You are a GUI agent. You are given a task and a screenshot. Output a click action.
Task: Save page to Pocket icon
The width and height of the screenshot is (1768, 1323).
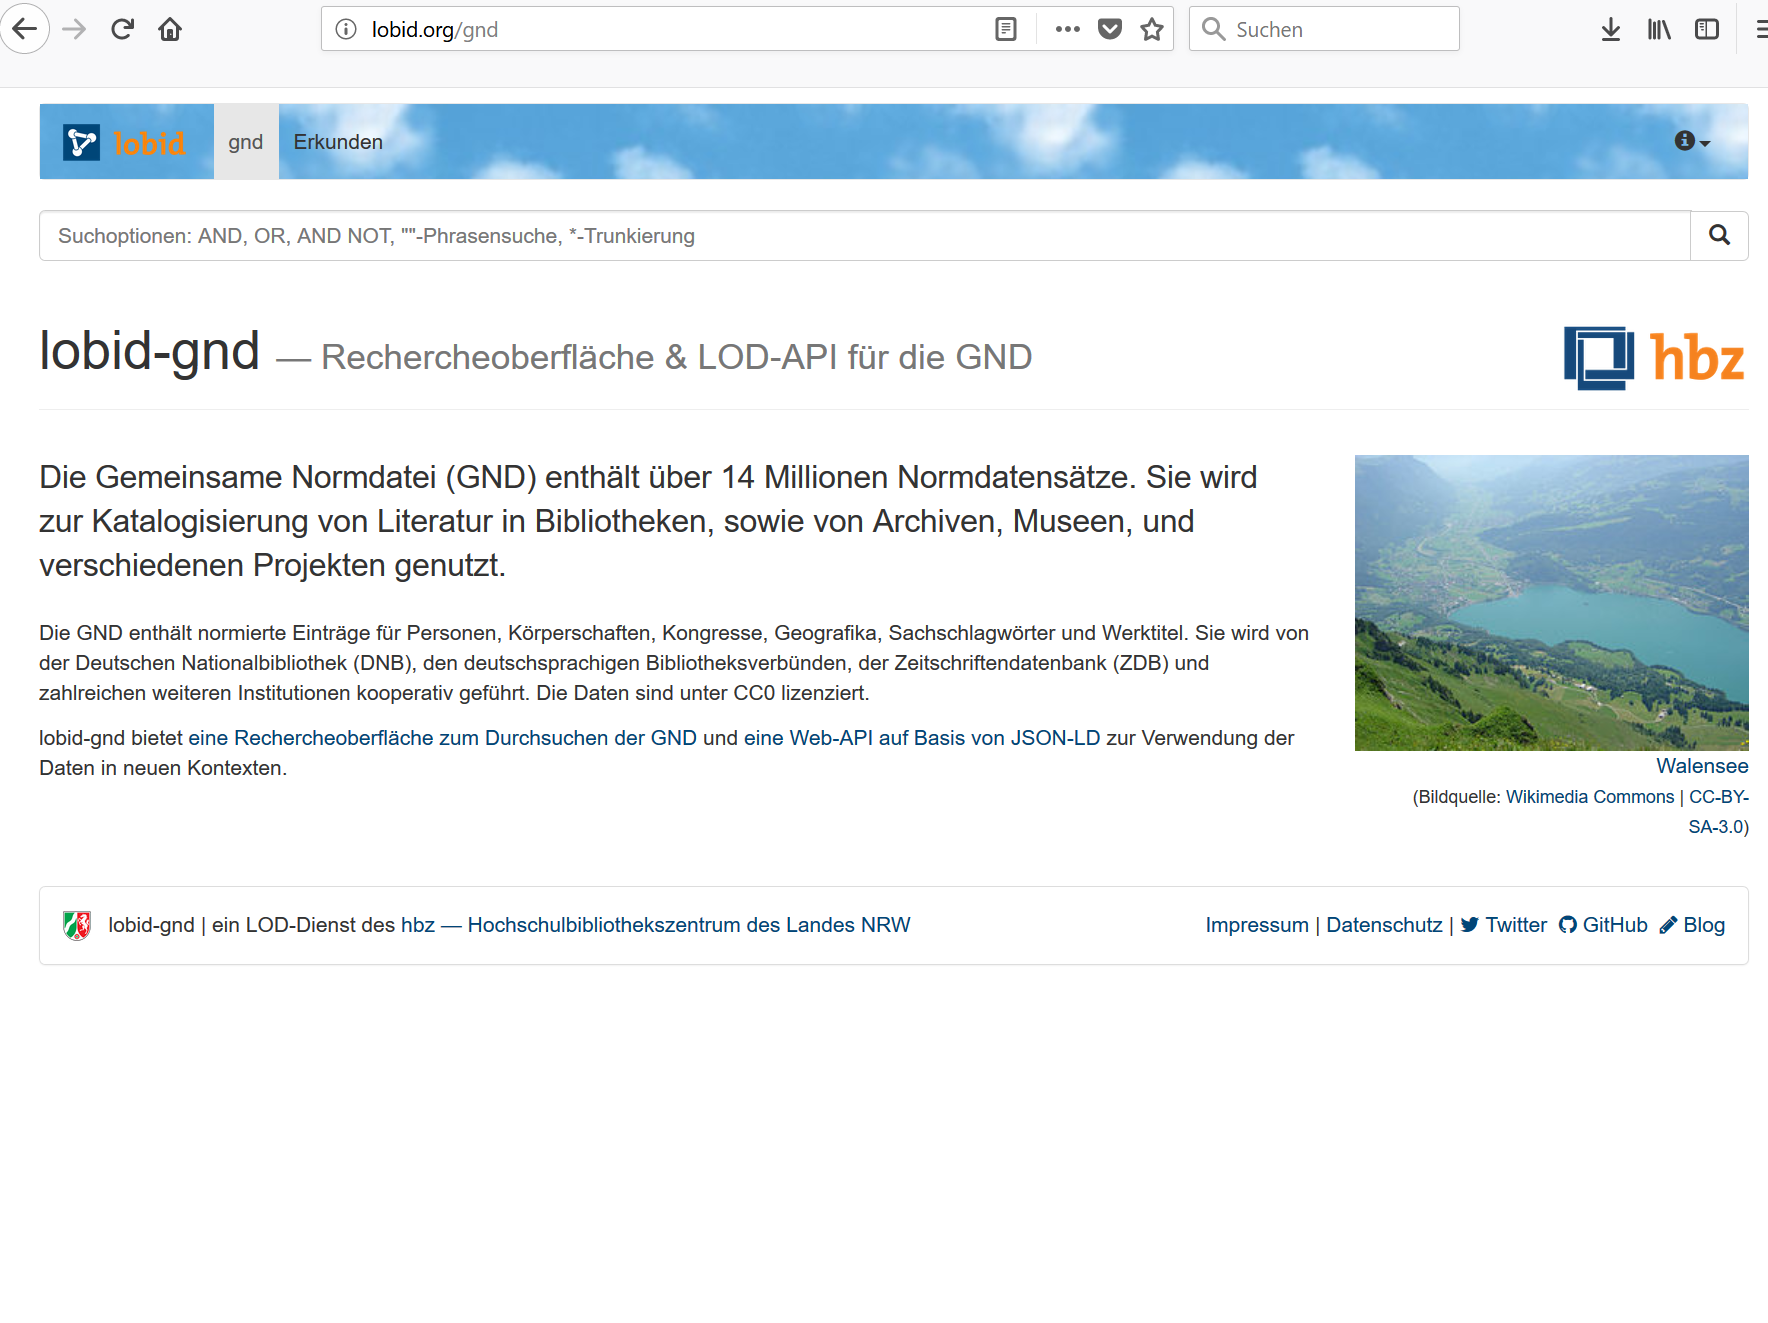pos(1110,29)
